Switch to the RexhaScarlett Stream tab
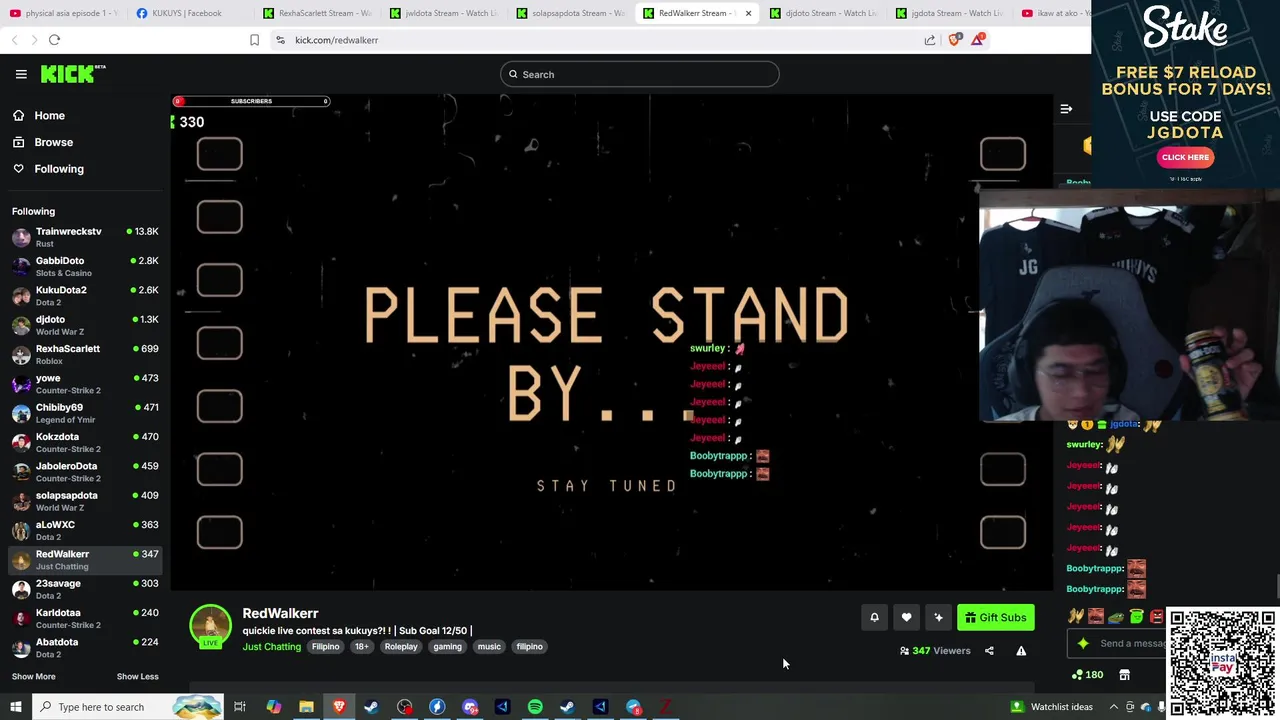Screen dimensions: 1280x720 tap(317, 13)
